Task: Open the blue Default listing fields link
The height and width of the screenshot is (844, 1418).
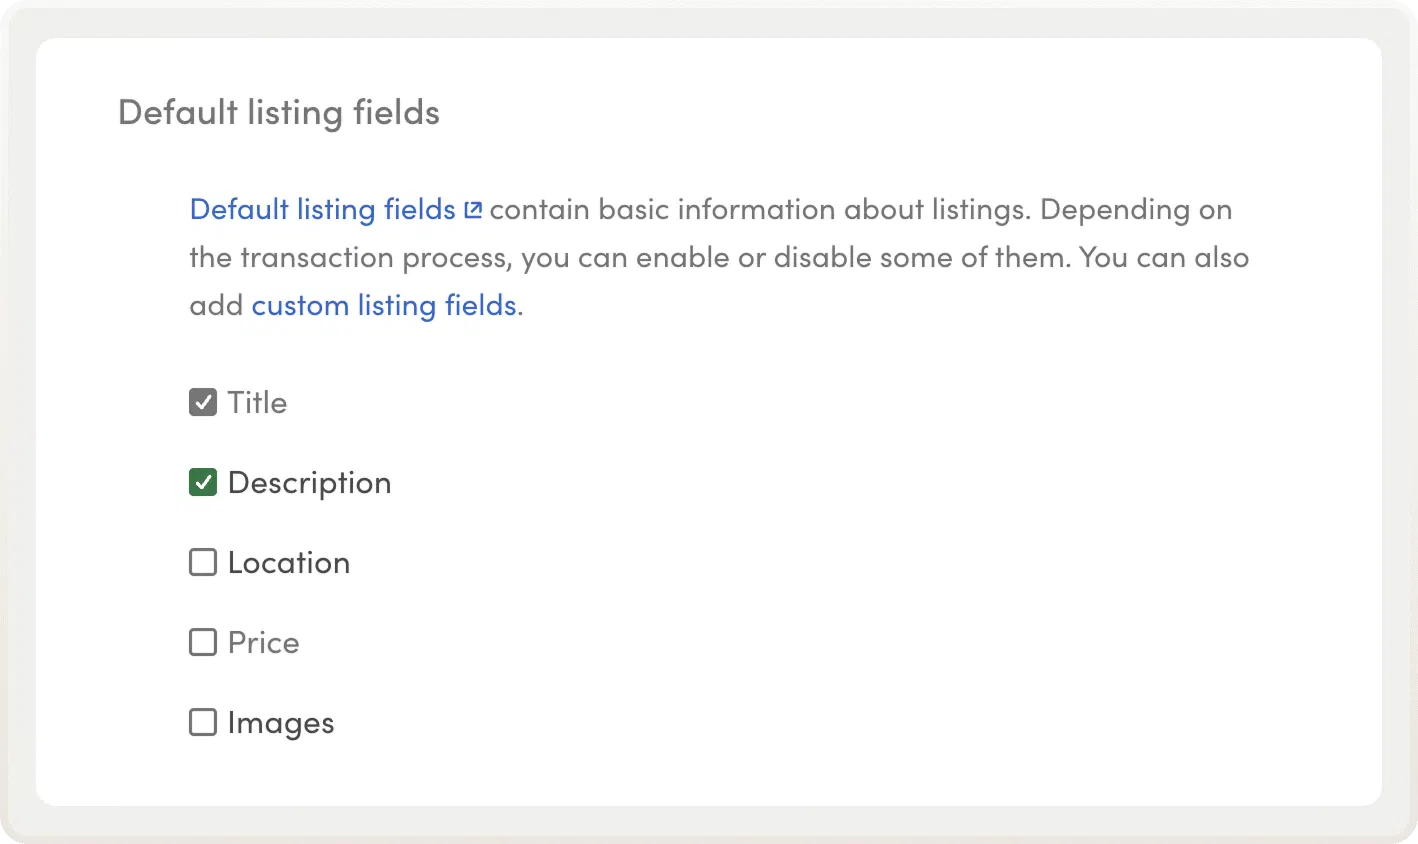Action: point(322,210)
